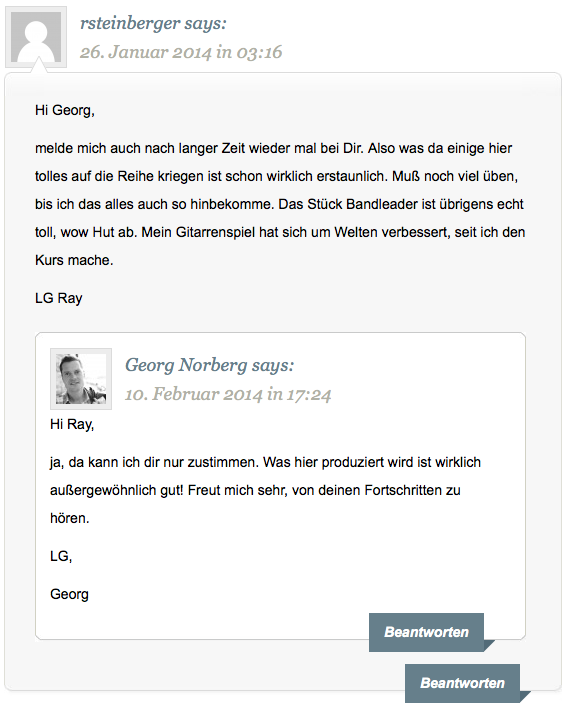Click the 'hören.' line in Georg's reply
Image resolution: width=581 pixels, height=711 pixels.
tap(69, 518)
